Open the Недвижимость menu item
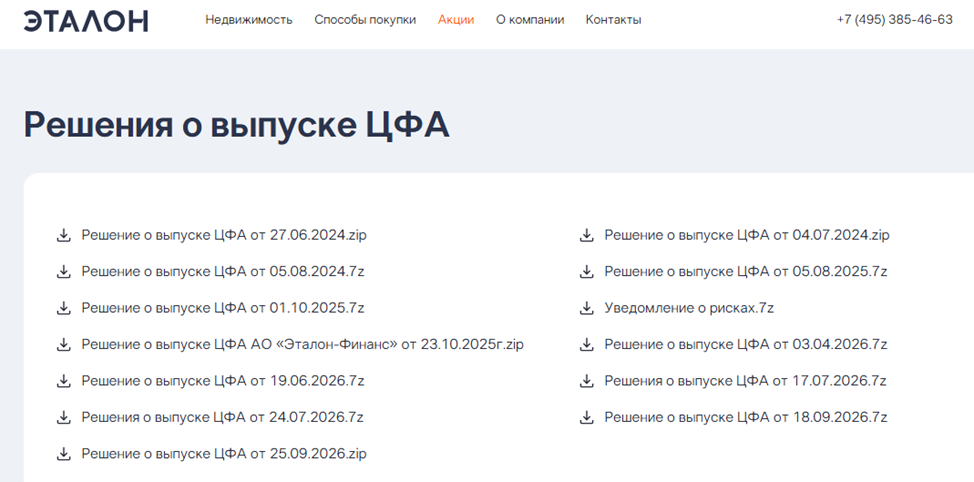974x482 pixels. tap(248, 20)
